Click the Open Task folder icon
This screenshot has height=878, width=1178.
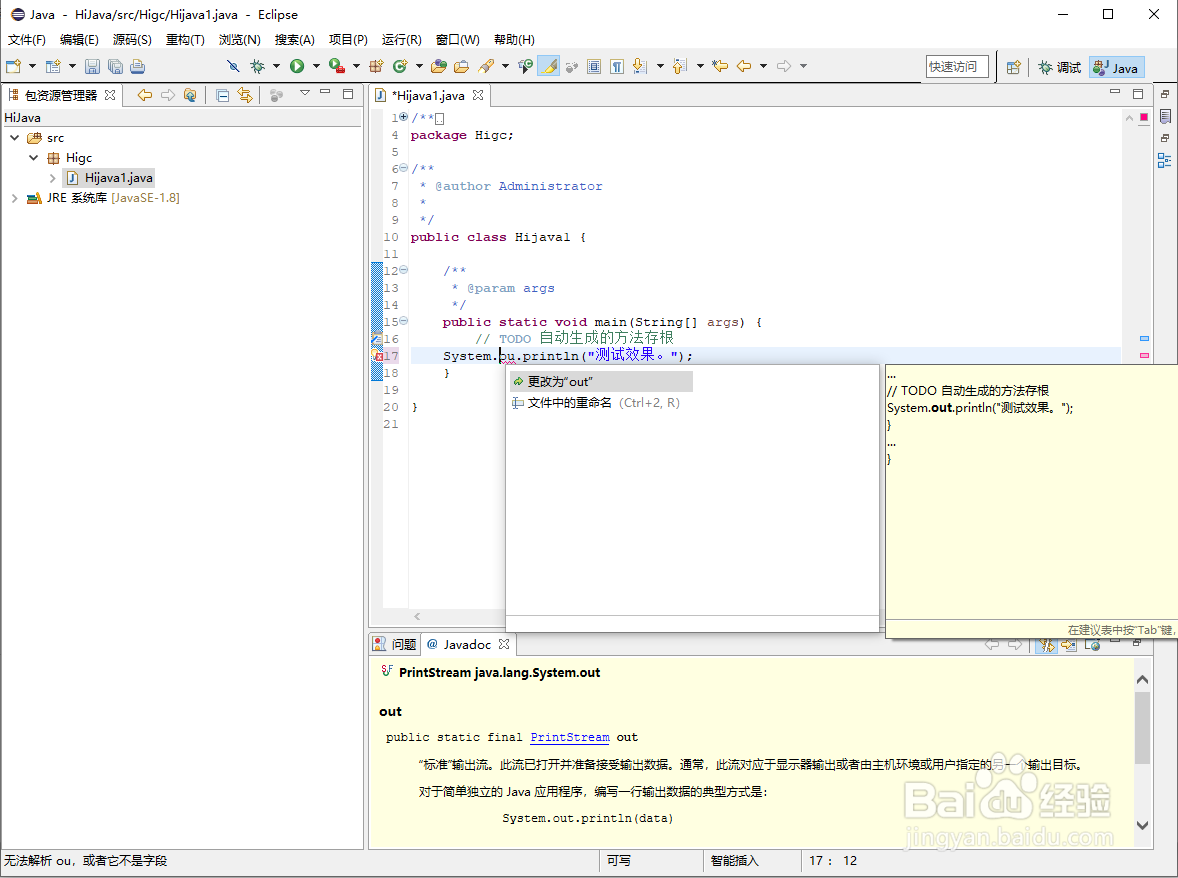click(461, 66)
